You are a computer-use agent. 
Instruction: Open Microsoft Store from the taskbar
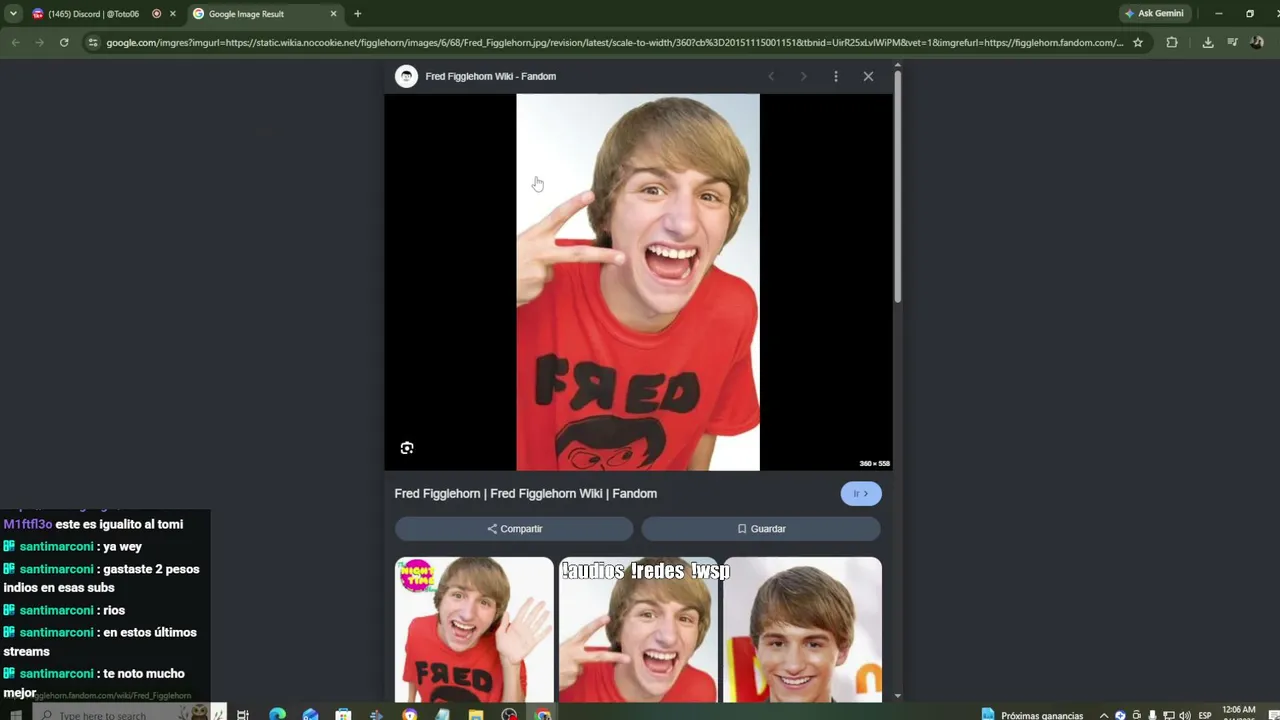tap(343, 715)
